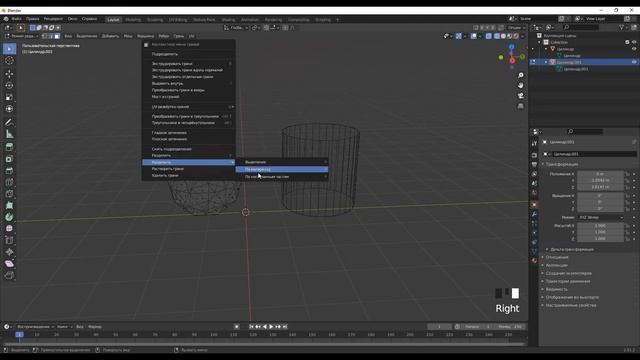Choose the Move tool

coord(9,74)
